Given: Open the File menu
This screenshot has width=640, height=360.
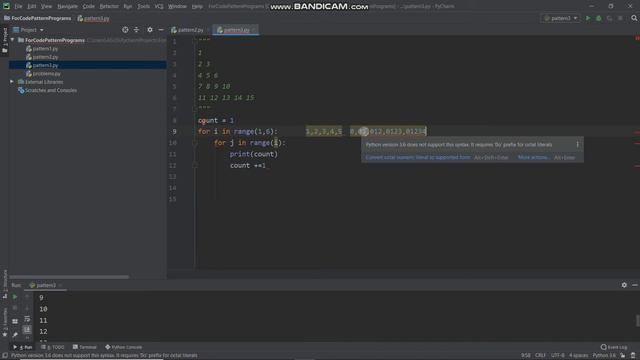Looking at the screenshot, I should (18, 7).
